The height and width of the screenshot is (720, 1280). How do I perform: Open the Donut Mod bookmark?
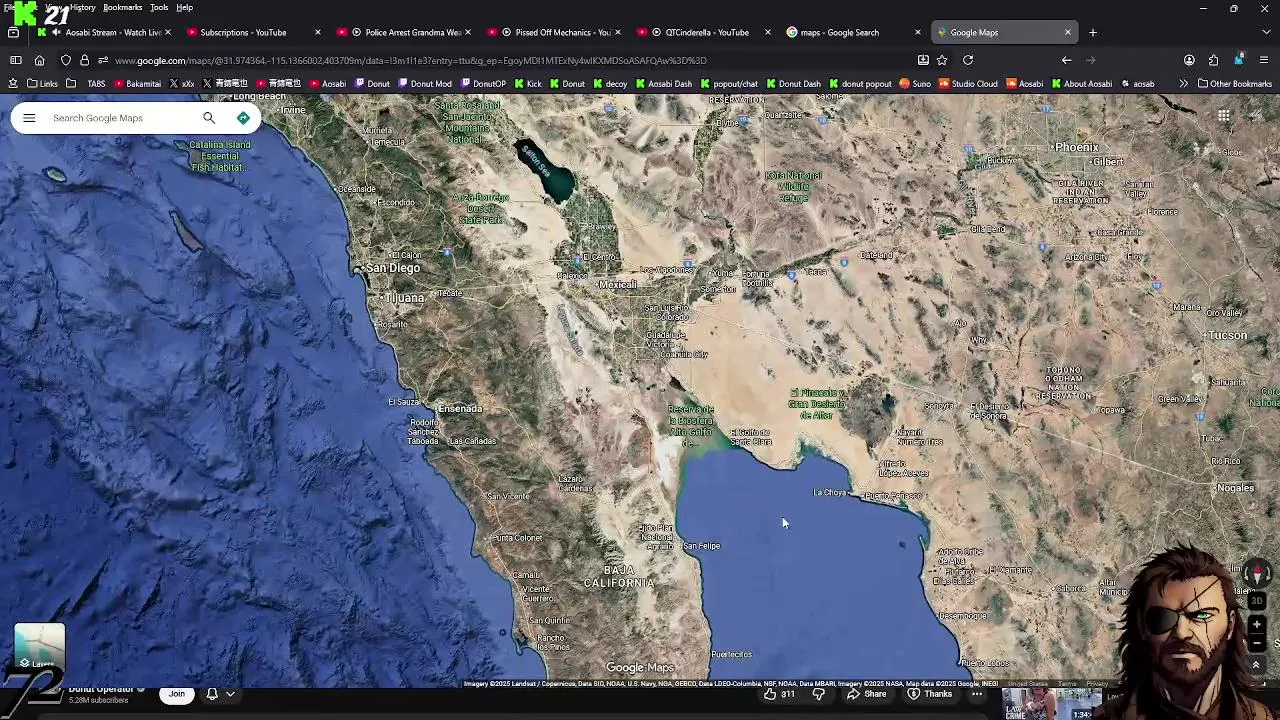click(x=425, y=84)
